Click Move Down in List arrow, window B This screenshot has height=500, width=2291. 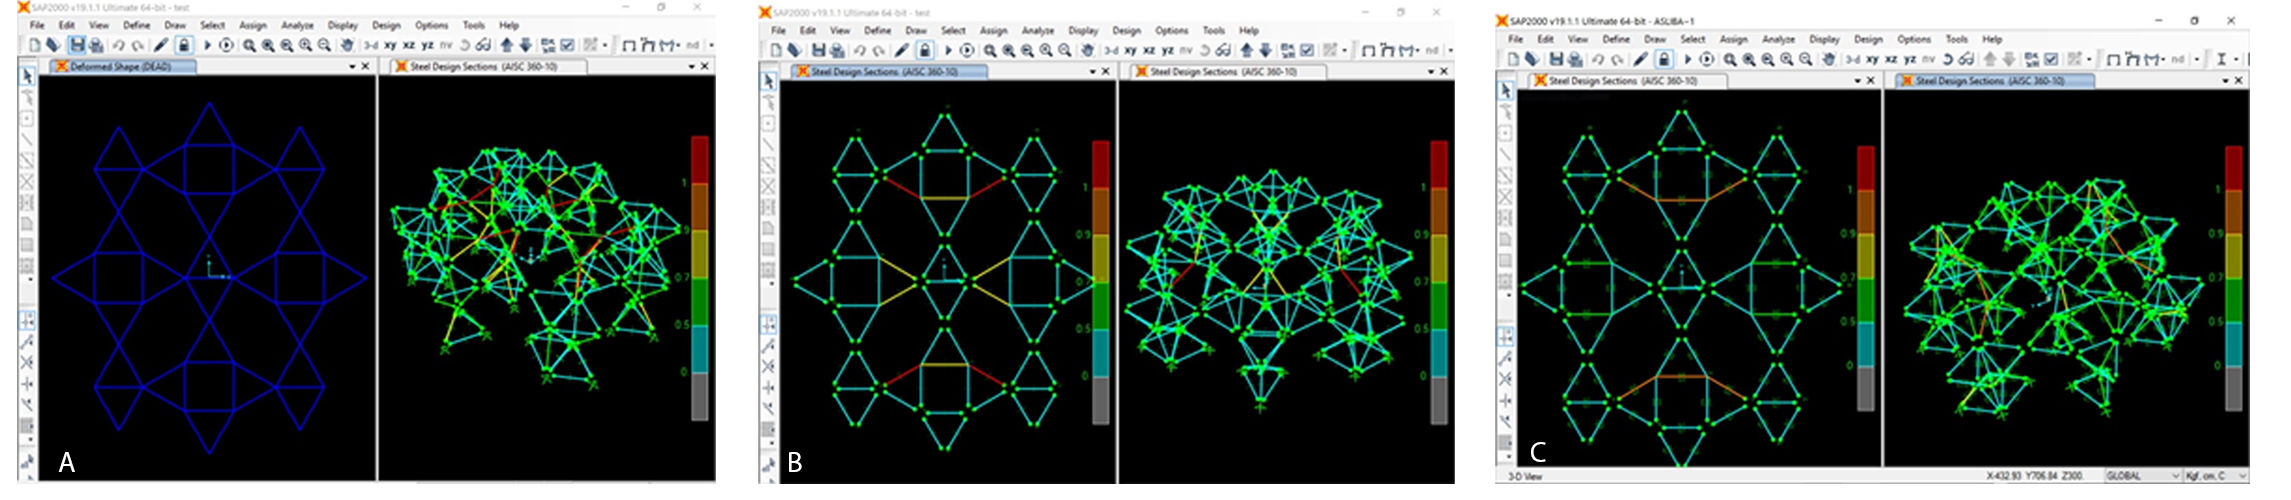click(x=1266, y=50)
